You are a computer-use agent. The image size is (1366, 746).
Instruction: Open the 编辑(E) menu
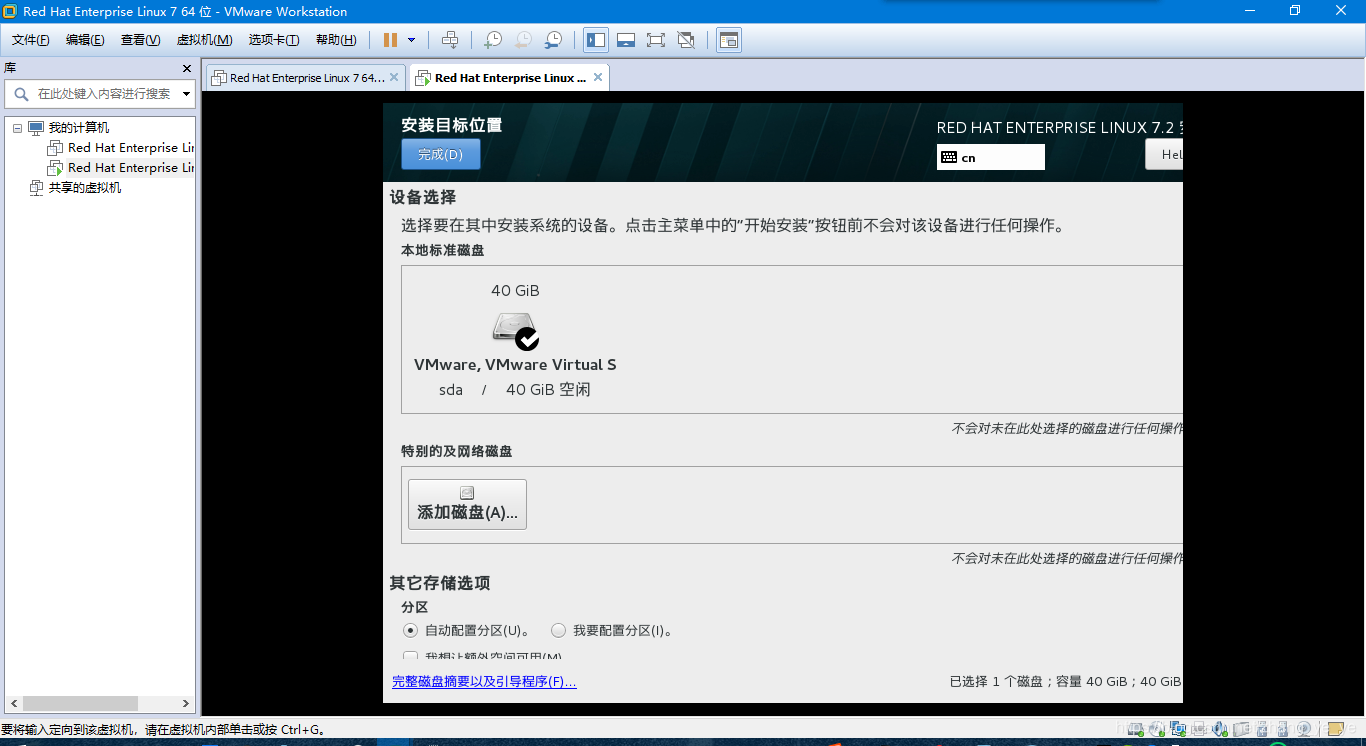(85, 40)
